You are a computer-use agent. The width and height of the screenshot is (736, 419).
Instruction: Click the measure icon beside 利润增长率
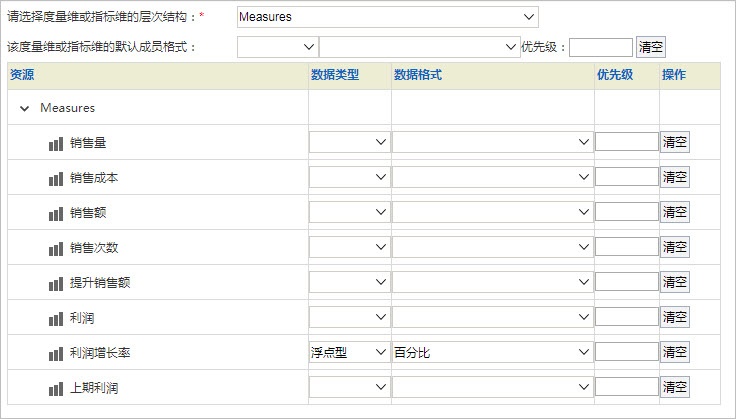point(56,354)
